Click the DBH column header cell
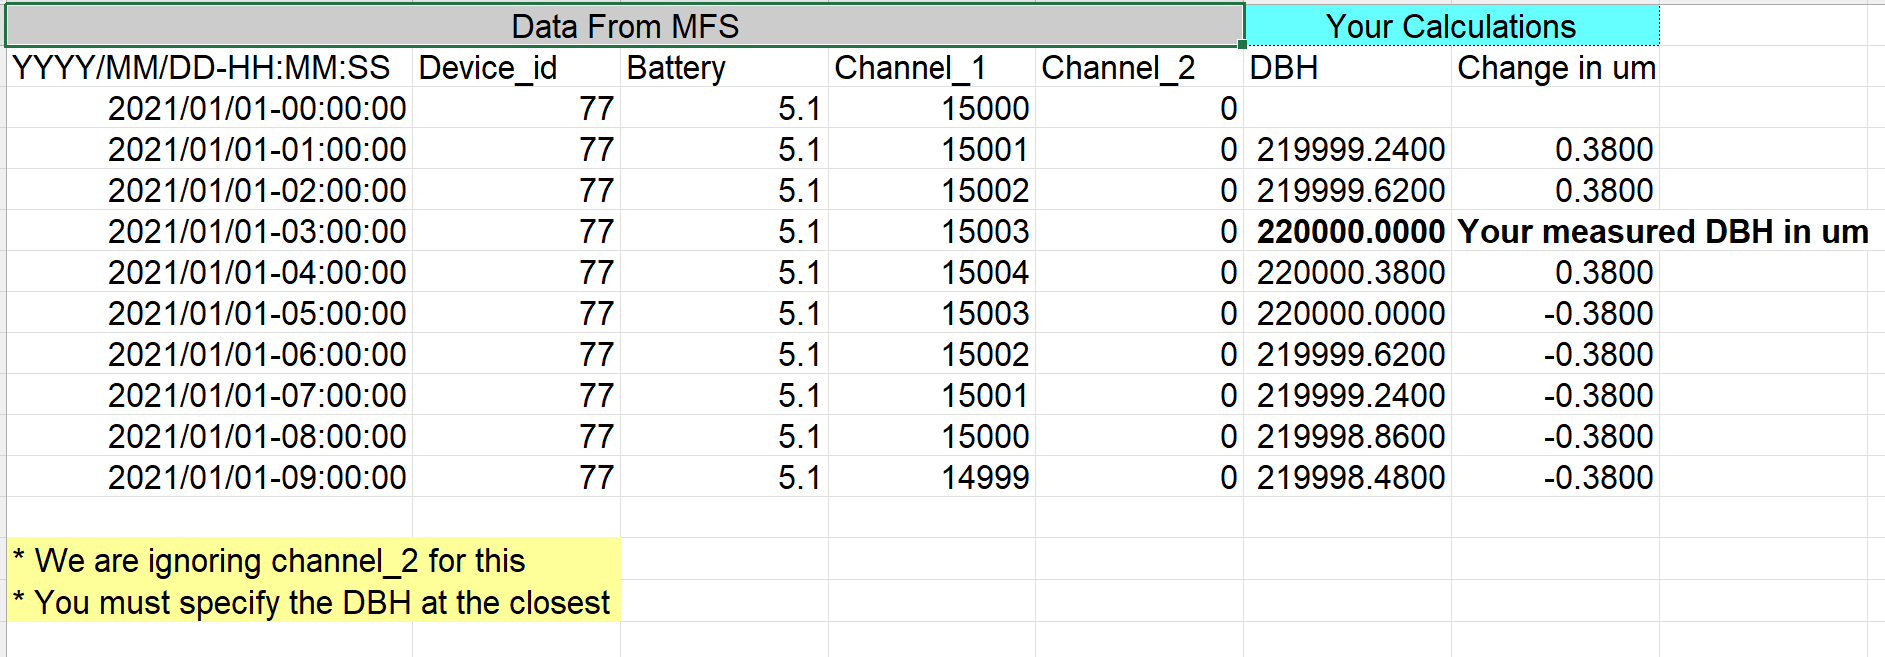Viewport: 1885px width, 657px height. point(1346,68)
